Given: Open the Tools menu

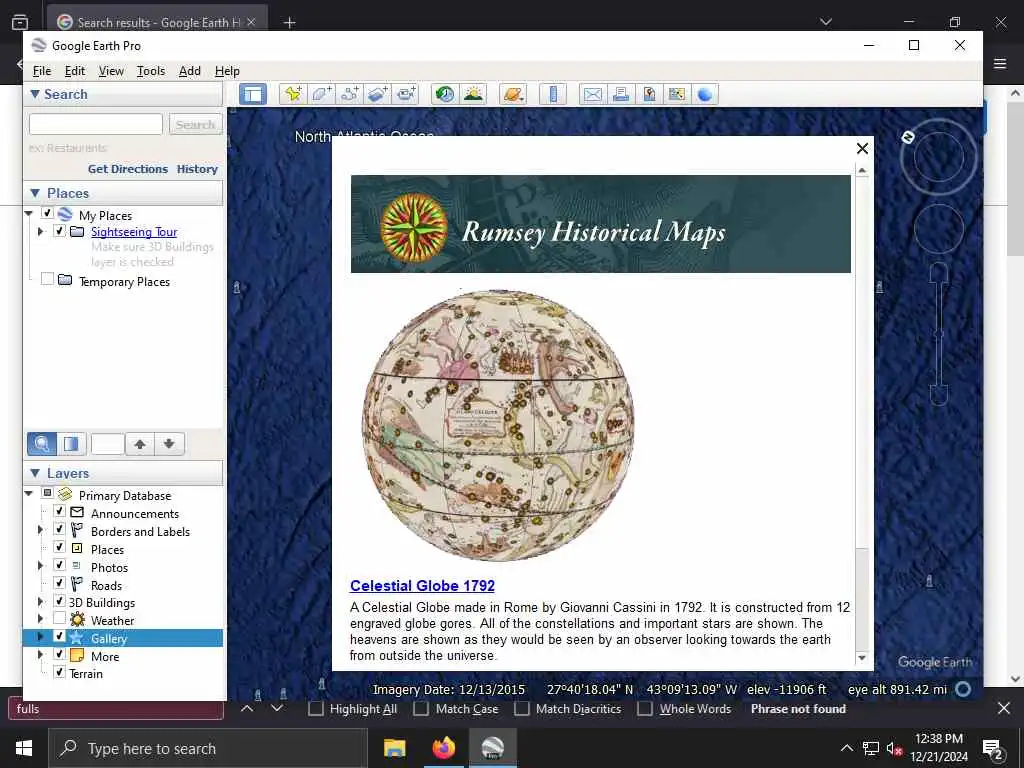Looking at the screenshot, I should [x=151, y=71].
